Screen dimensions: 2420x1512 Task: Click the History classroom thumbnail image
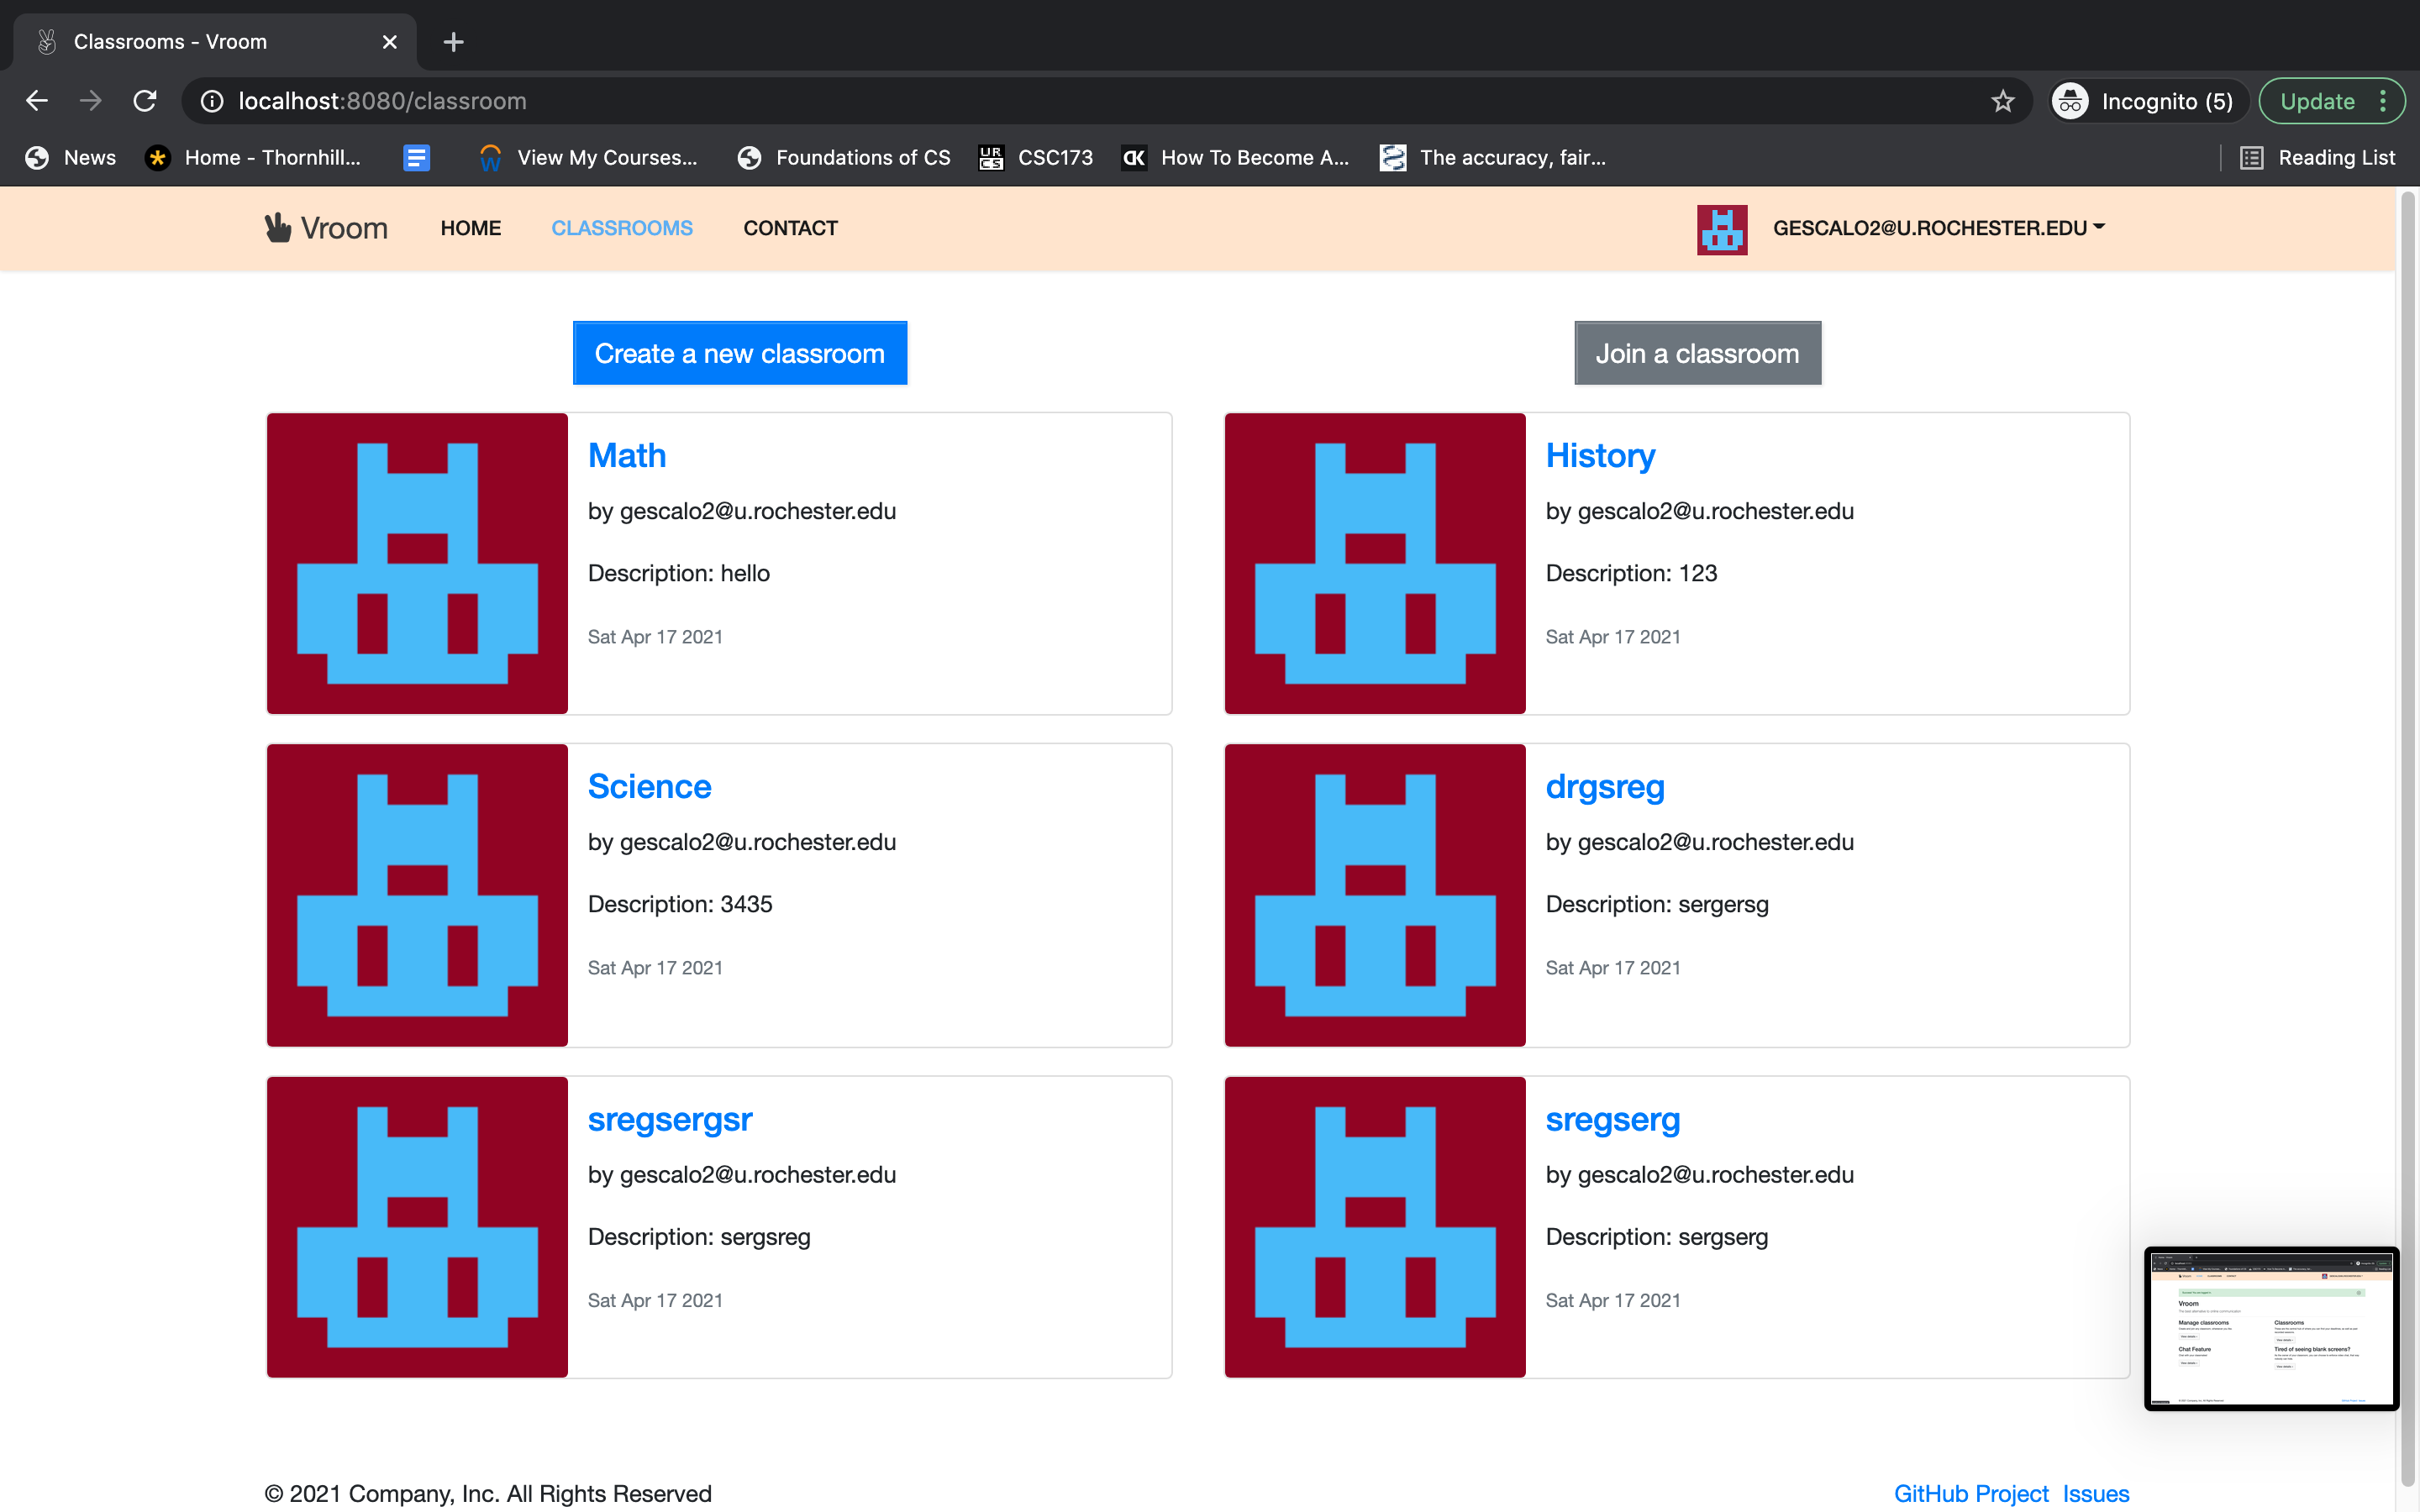click(x=1374, y=563)
